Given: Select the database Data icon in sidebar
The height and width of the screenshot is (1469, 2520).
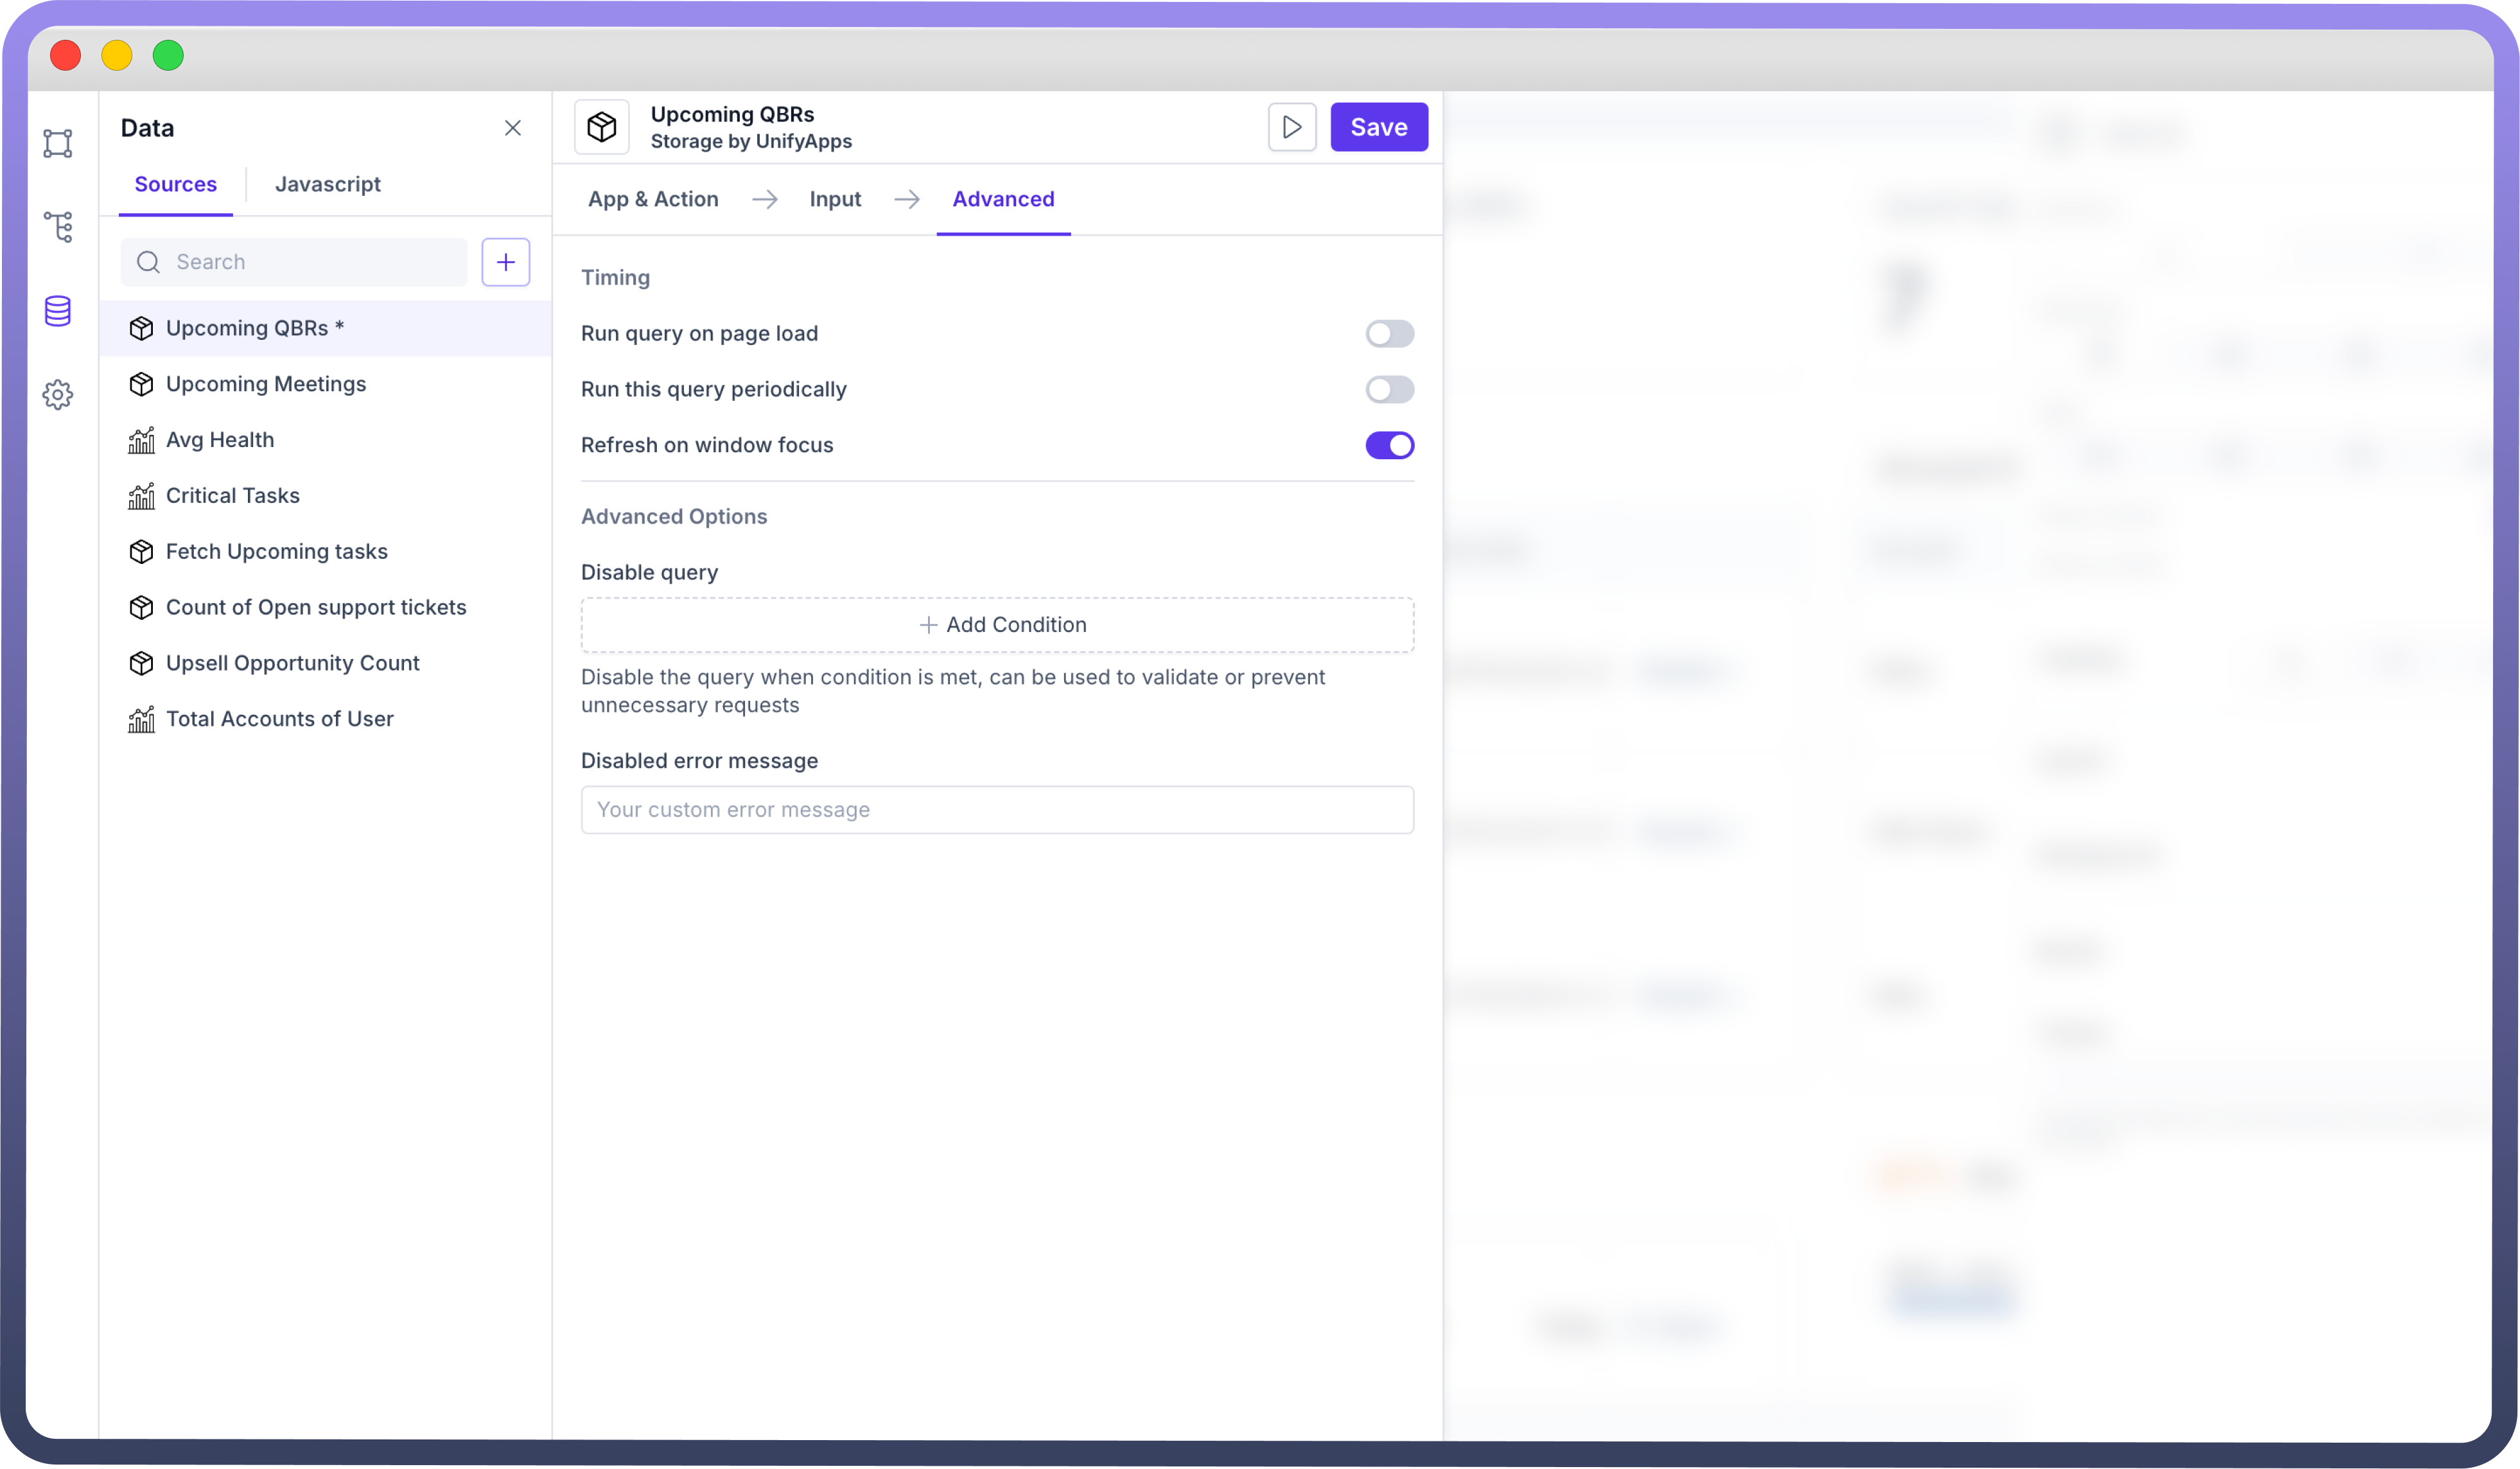Looking at the screenshot, I should point(58,311).
